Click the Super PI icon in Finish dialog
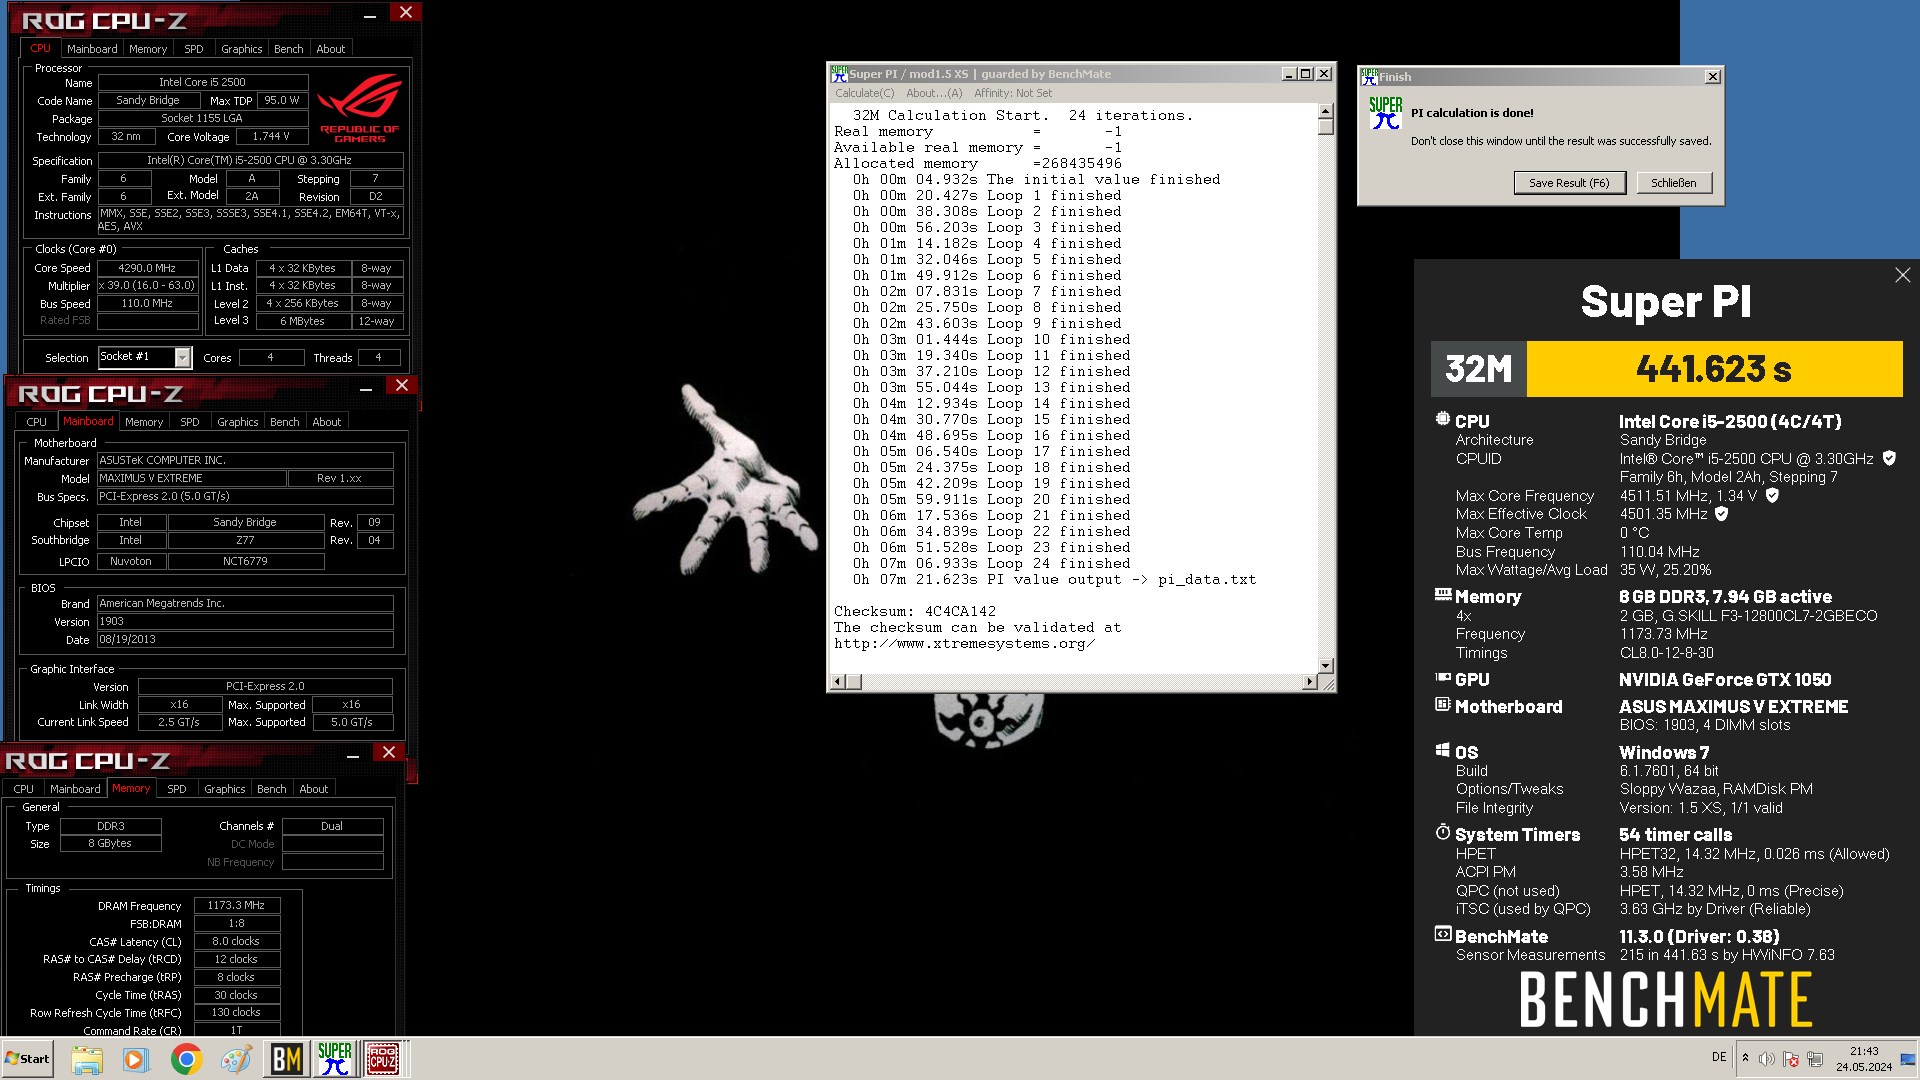The width and height of the screenshot is (1920, 1080). tap(1385, 113)
